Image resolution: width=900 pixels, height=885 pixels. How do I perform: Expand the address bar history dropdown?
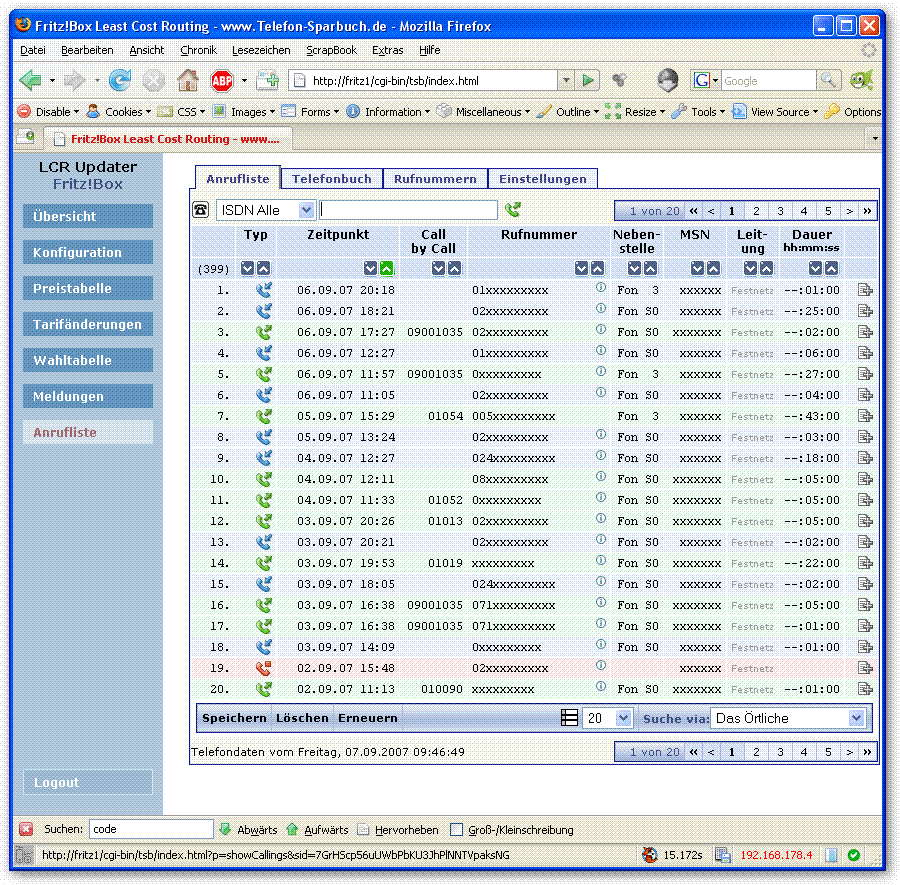click(566, 80)
